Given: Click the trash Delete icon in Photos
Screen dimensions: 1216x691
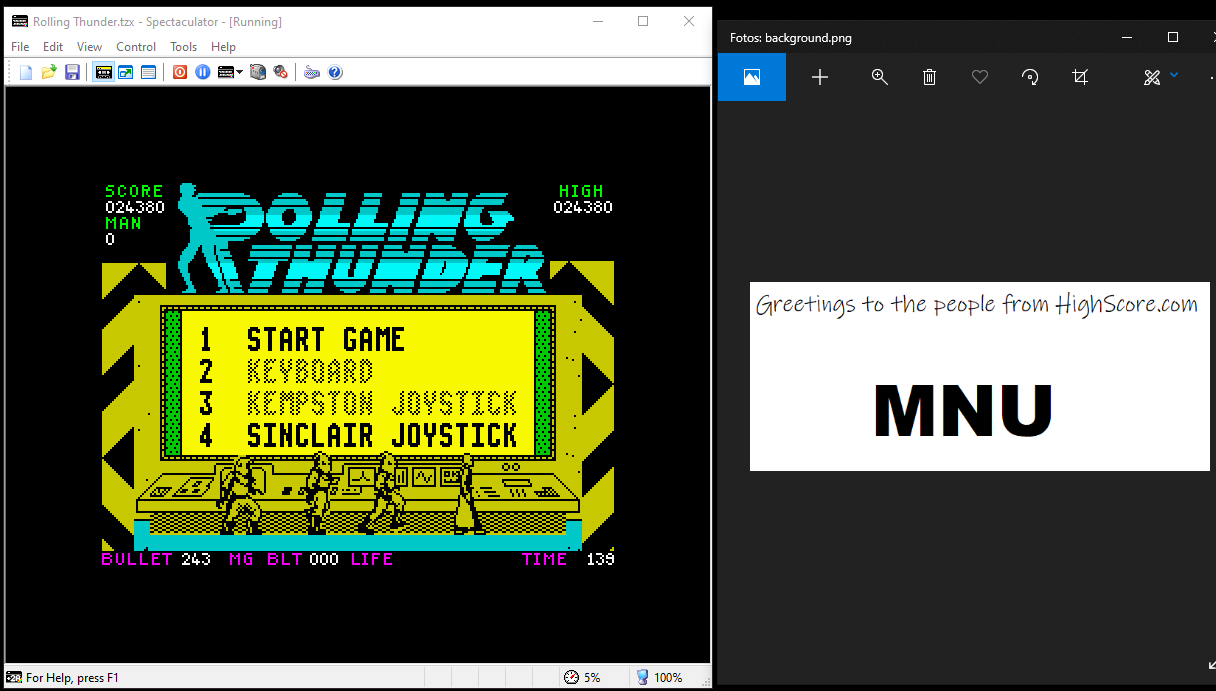Looking at the screenshot, I should tap(929, 77).
